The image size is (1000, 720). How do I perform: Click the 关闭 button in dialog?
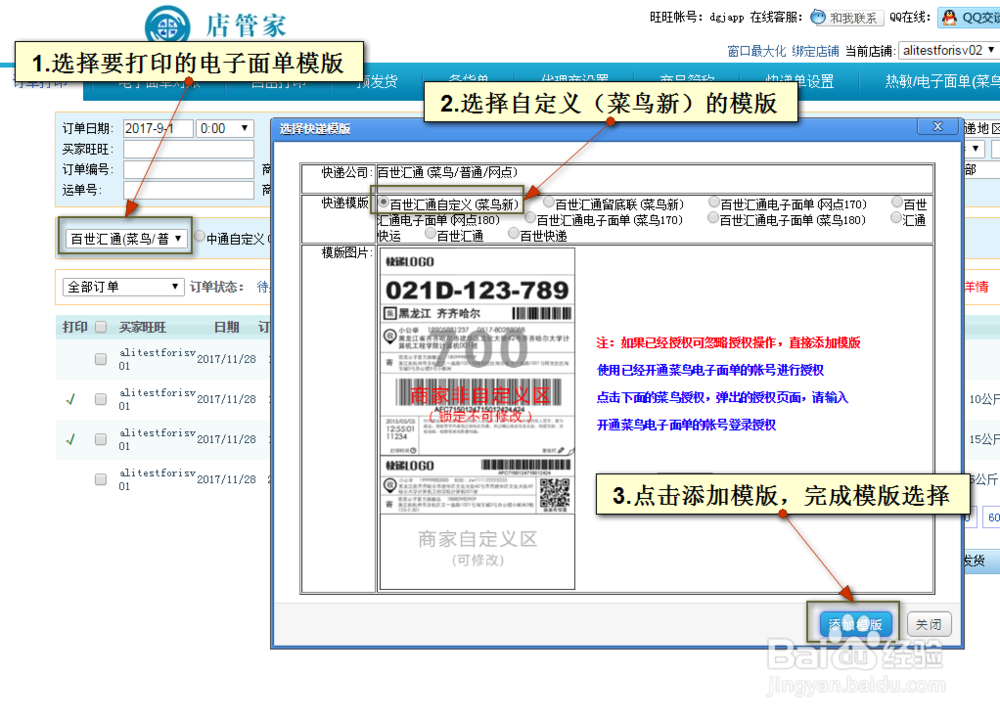[929, 624]
